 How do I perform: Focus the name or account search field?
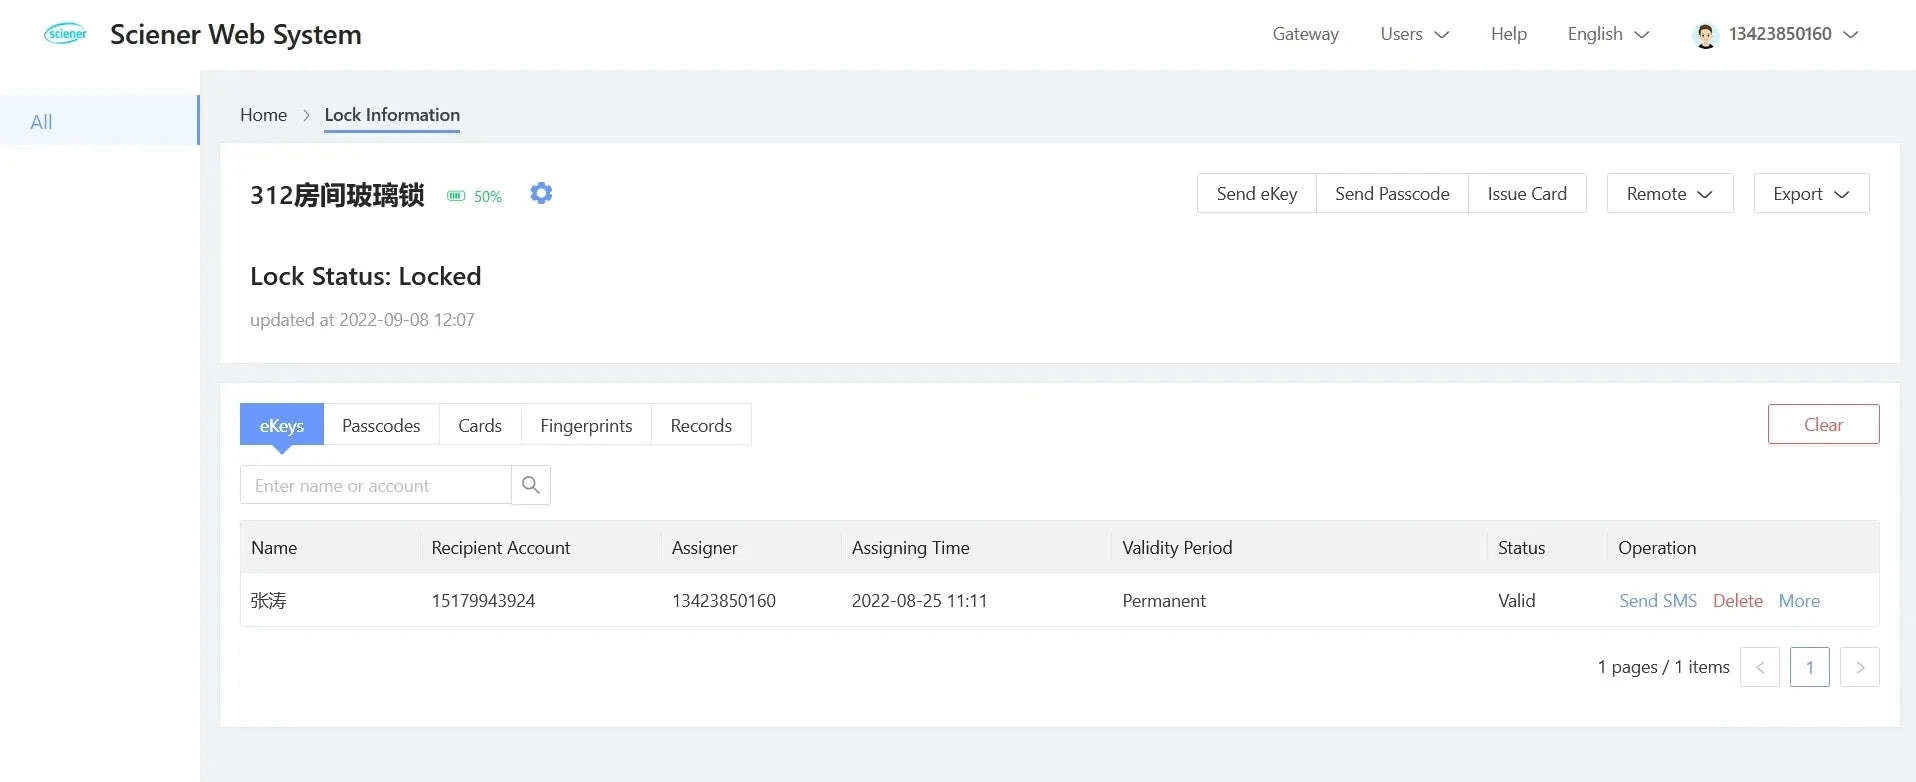click(376, 485)
